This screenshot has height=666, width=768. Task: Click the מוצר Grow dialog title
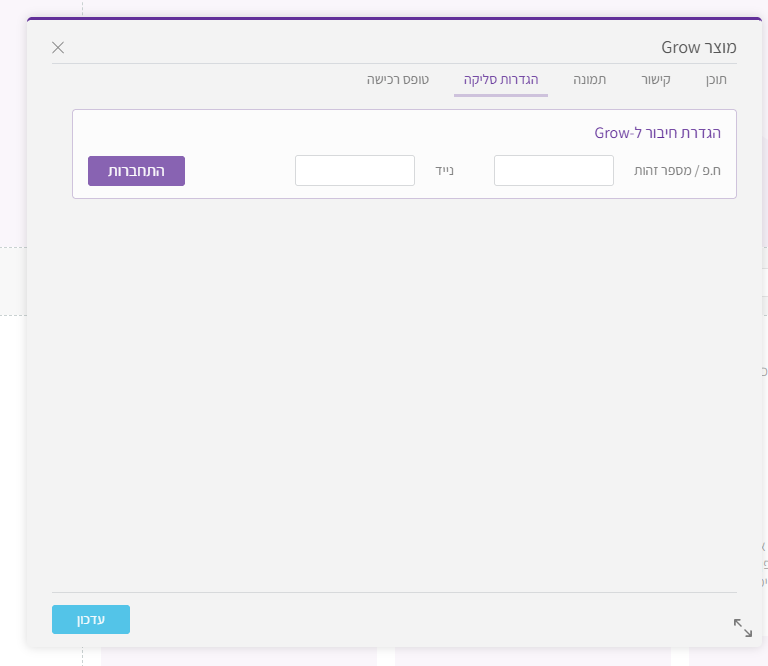pos(699,47)
